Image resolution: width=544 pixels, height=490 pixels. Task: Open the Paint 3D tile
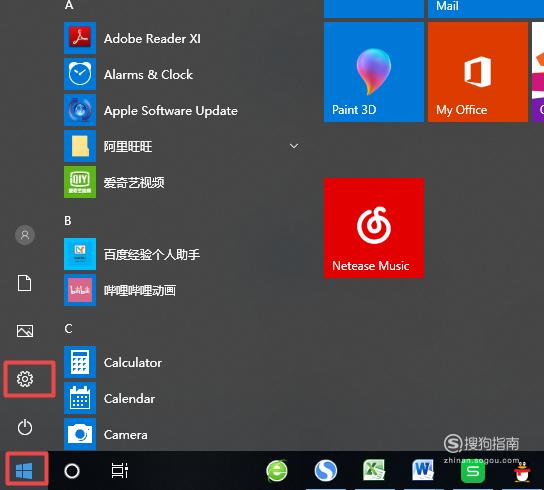(374, 72)
